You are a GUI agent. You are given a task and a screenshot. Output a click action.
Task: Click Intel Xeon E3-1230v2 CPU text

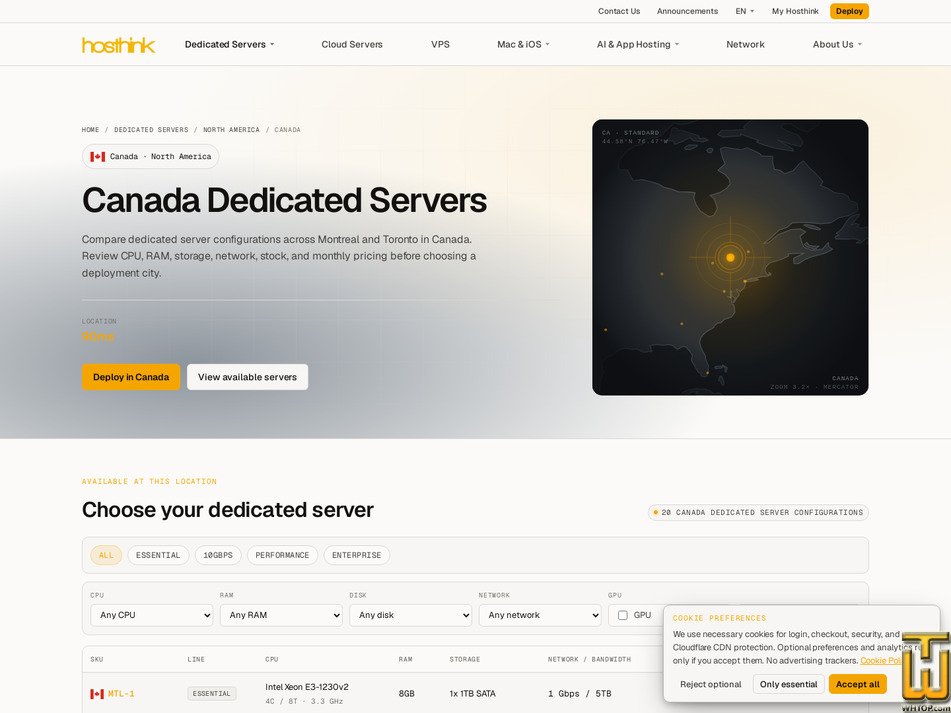[307, 687]
